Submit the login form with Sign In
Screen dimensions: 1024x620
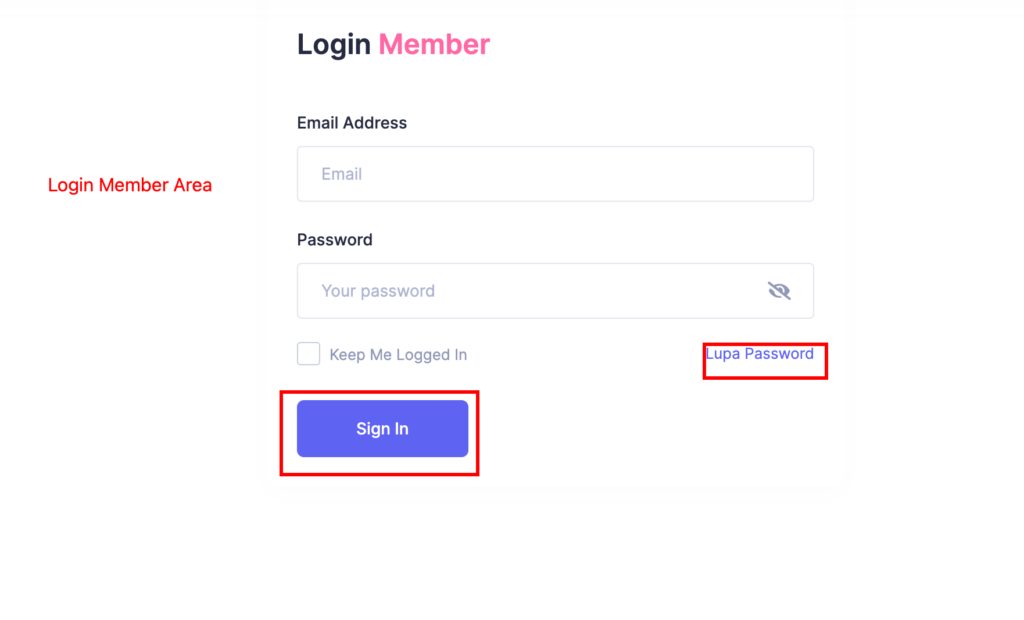tap(382, 429)
